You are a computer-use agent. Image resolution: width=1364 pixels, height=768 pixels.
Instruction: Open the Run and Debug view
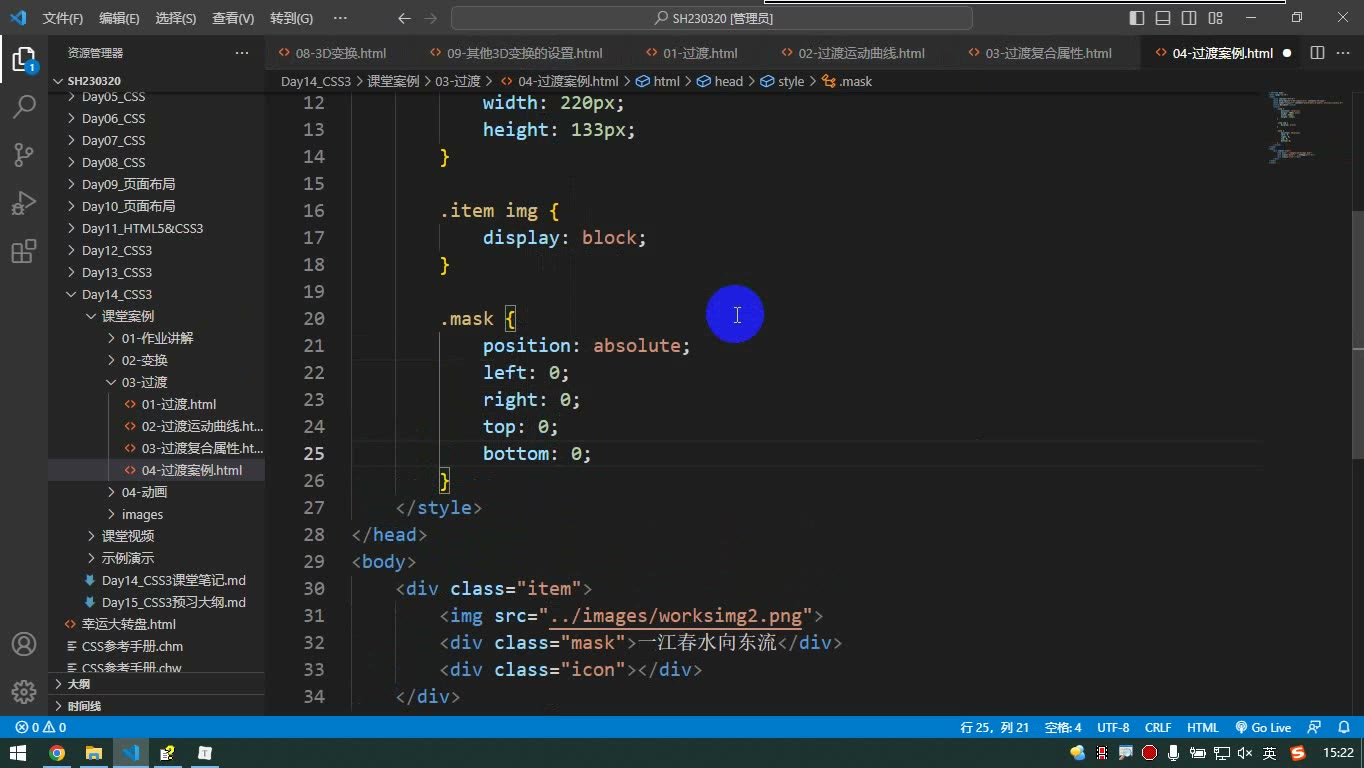point(24,203)
